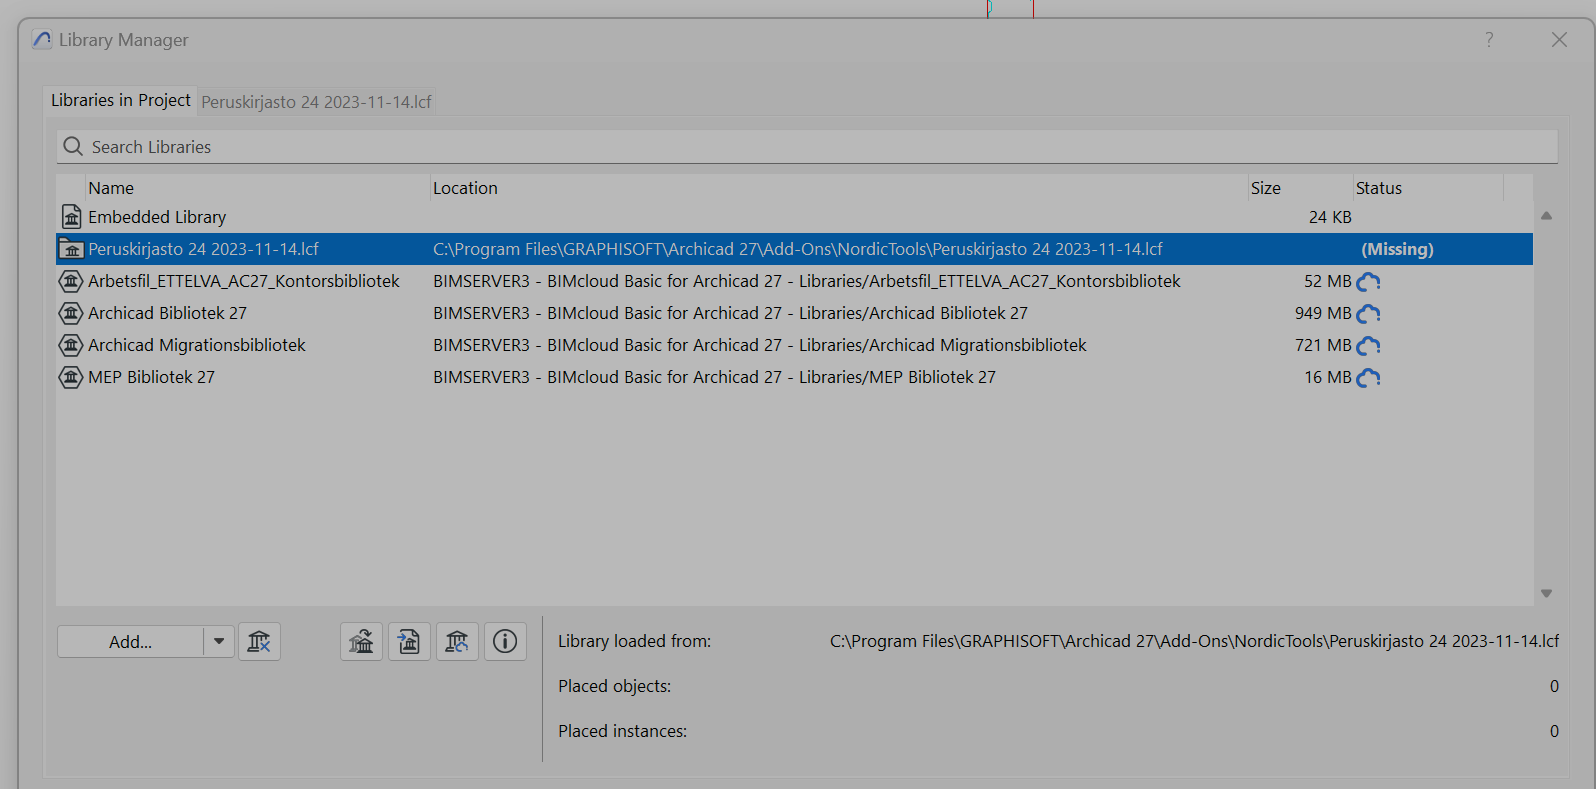
Task: Switch to Libraries in Project tab
Action: tap(120, 100)
